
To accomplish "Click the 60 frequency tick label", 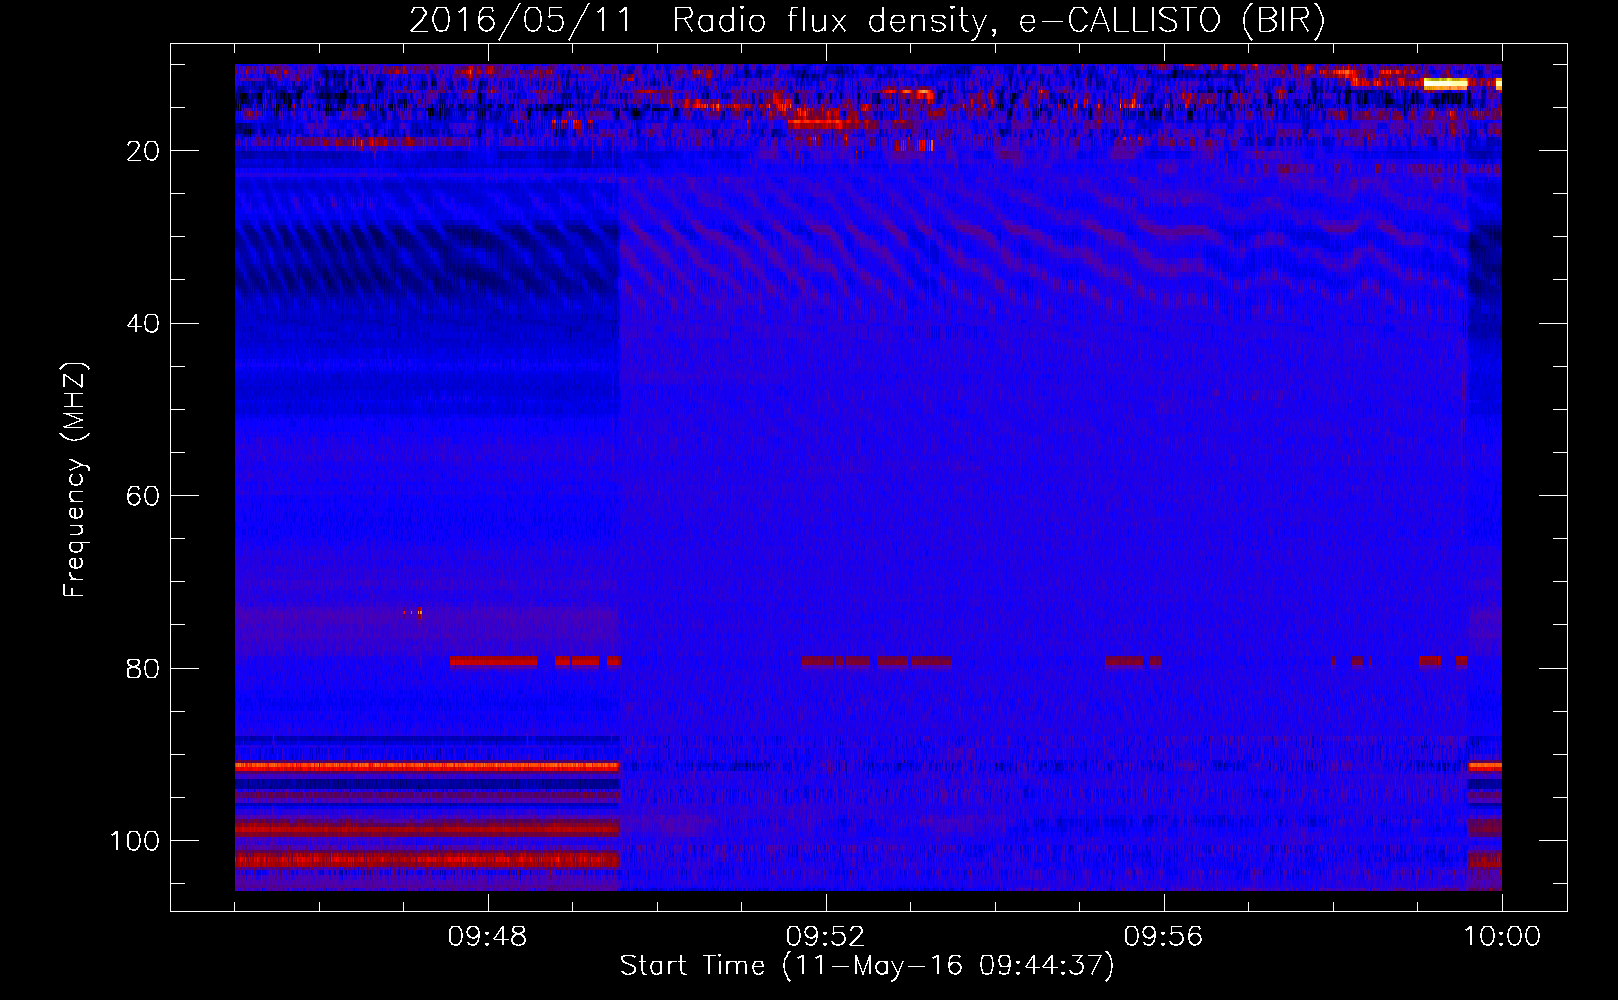I will [x=144, y=496].
